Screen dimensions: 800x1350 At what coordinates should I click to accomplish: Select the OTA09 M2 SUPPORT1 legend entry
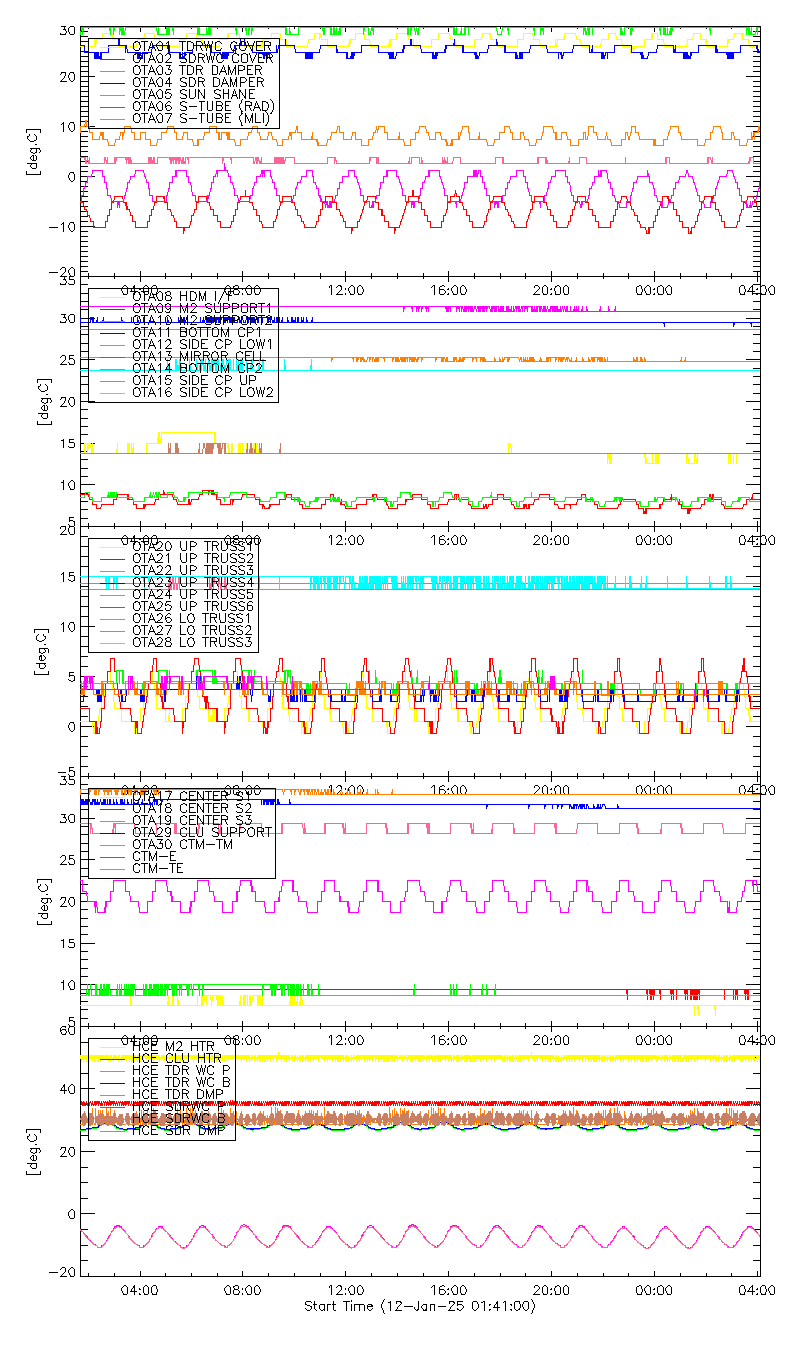(201, 308)
